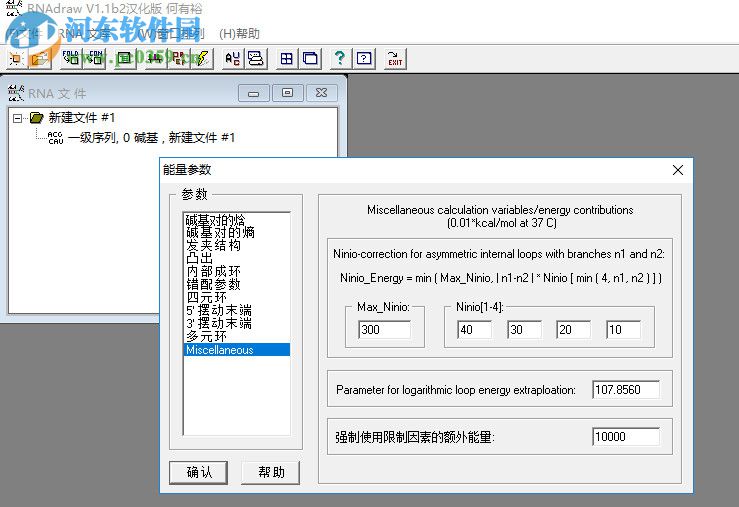The height and width of the screenshot is (507, 739).
Task: Click the Open file folder toolbar icon
Action: 40,59
